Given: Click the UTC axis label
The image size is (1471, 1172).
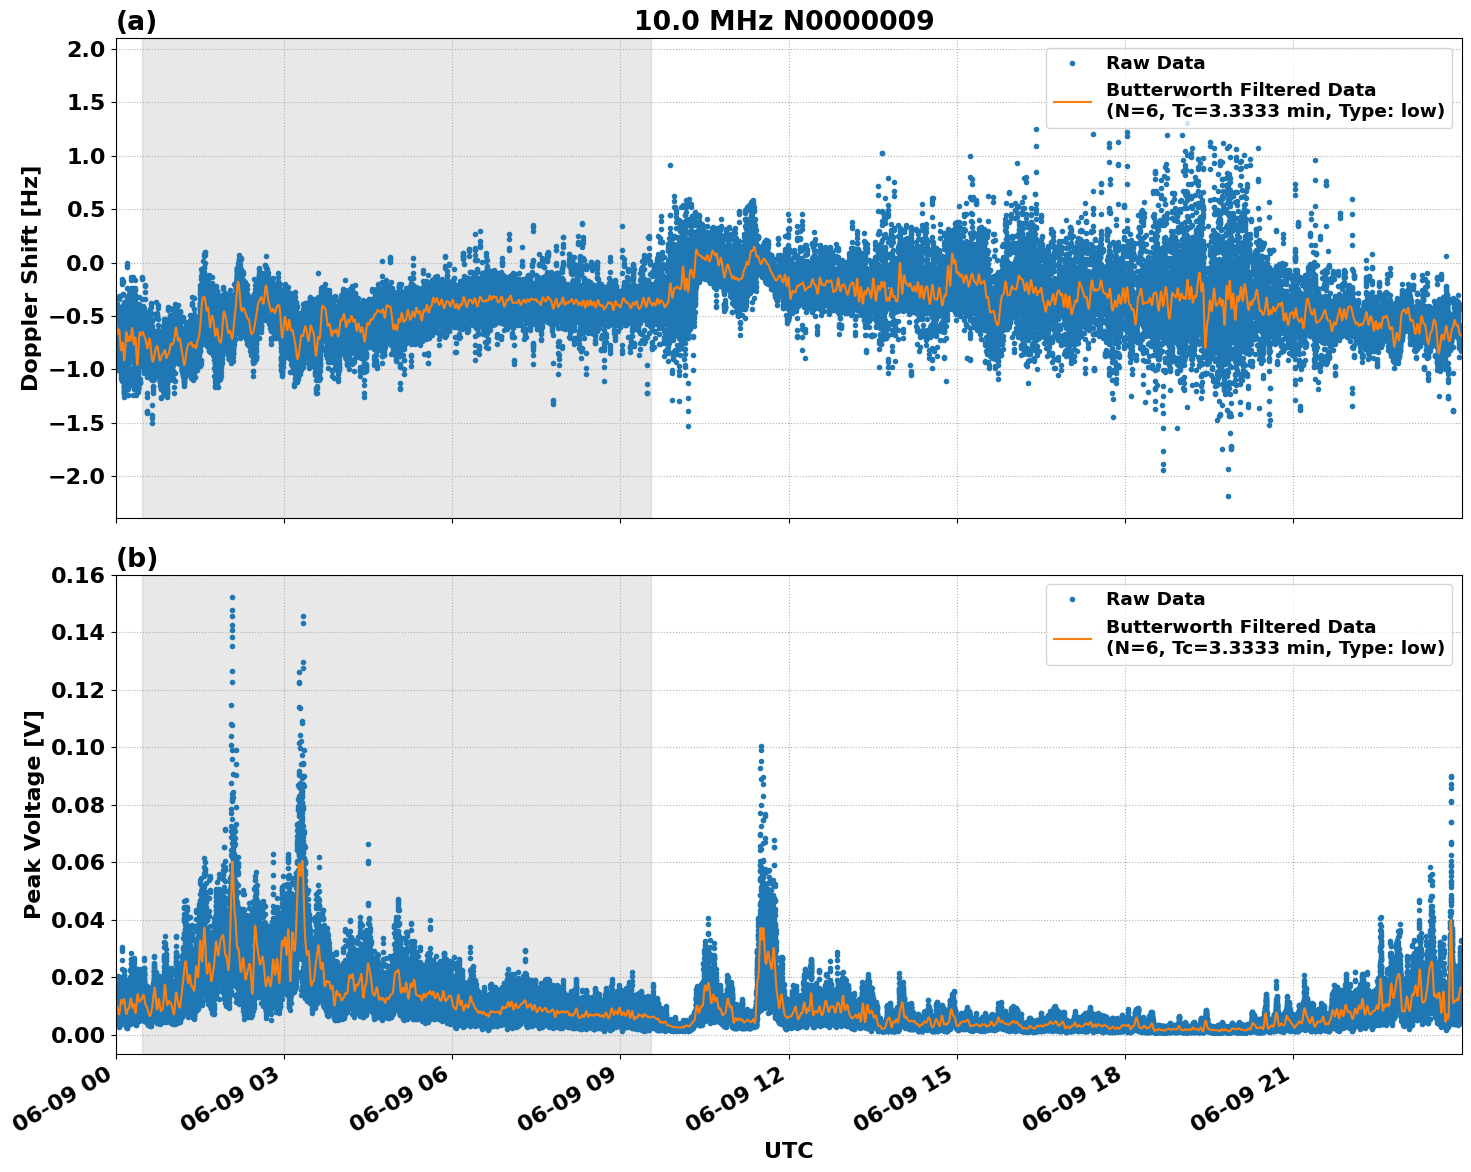Looking at the screenshot, I should (x=789, y=1150).
